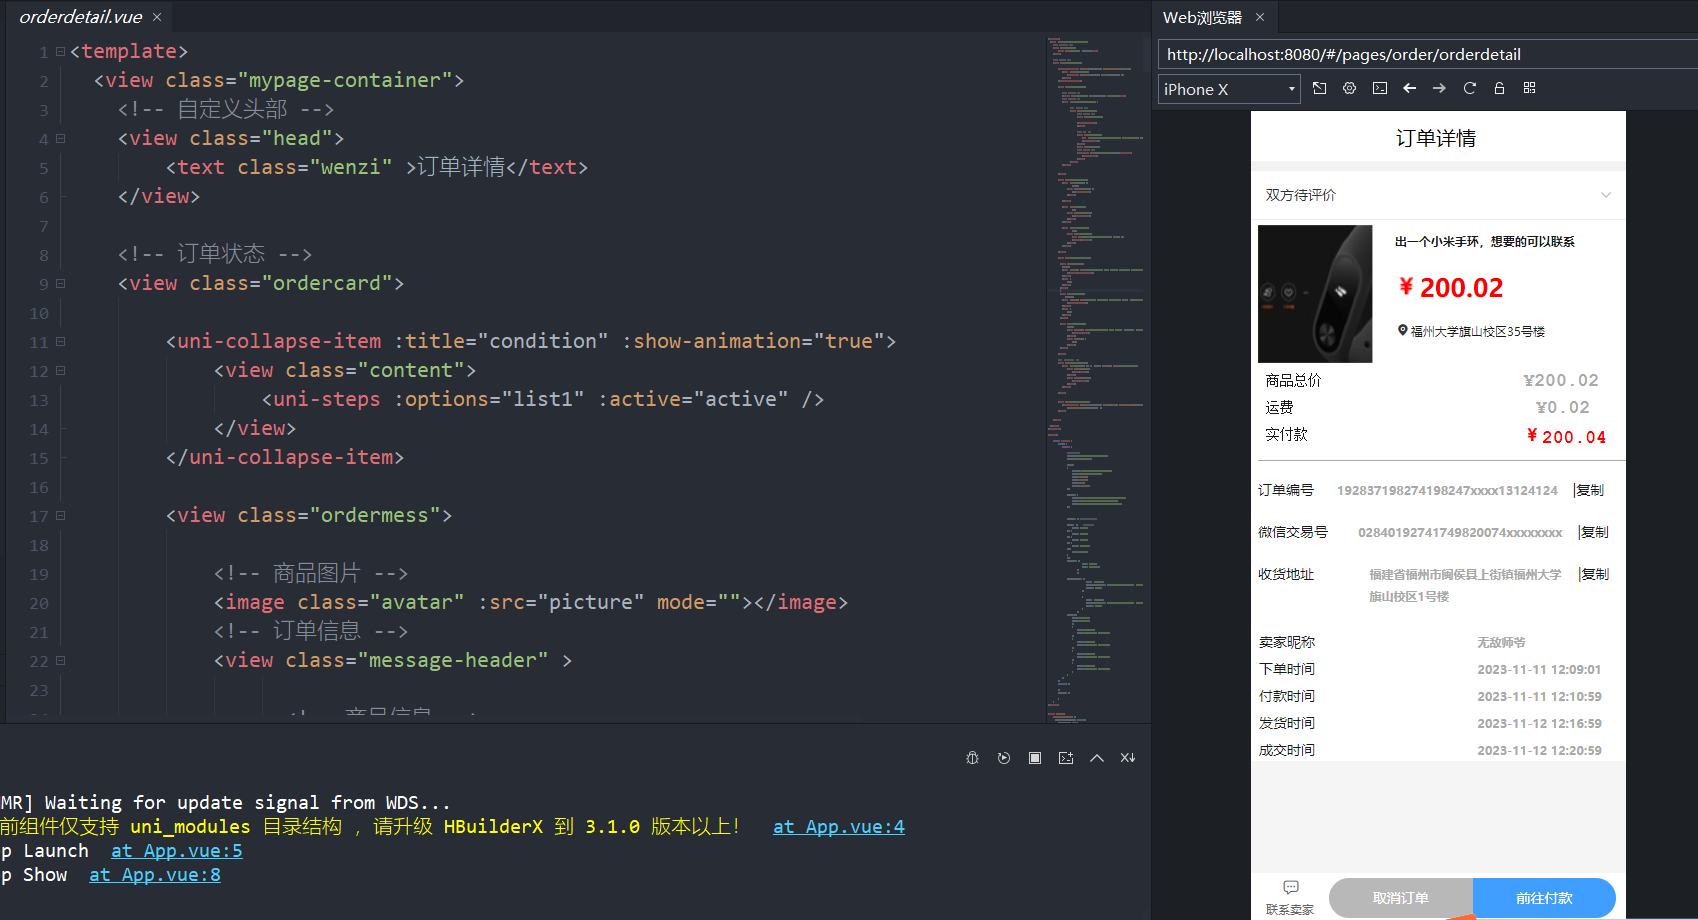The image size is (1698, 920).
Task: Fold the ordermess view on line 17
Action: pos(60,516)
